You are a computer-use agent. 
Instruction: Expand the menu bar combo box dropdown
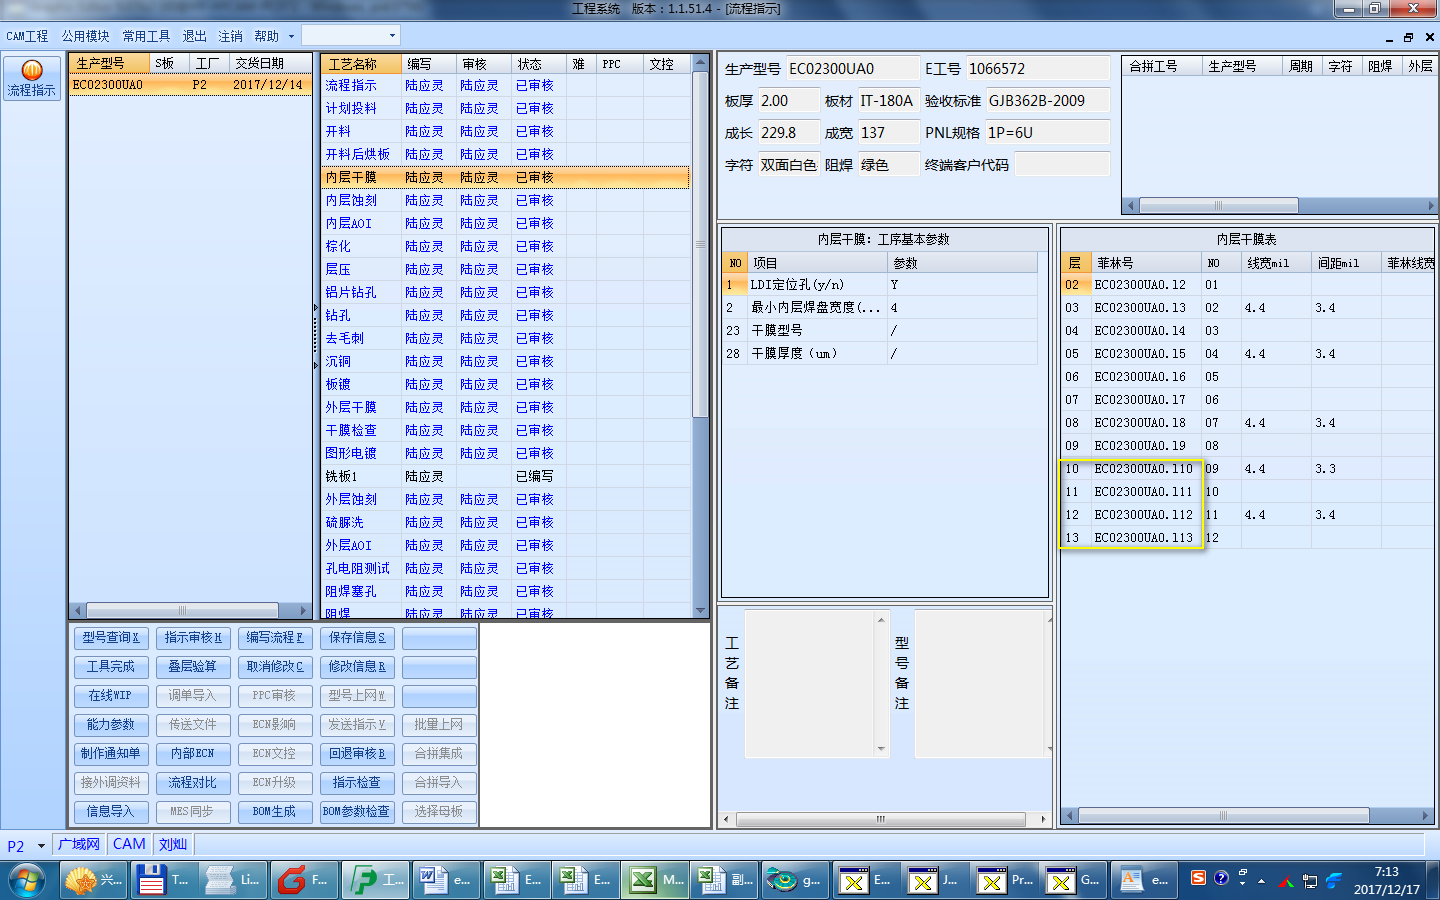(392, 36)
